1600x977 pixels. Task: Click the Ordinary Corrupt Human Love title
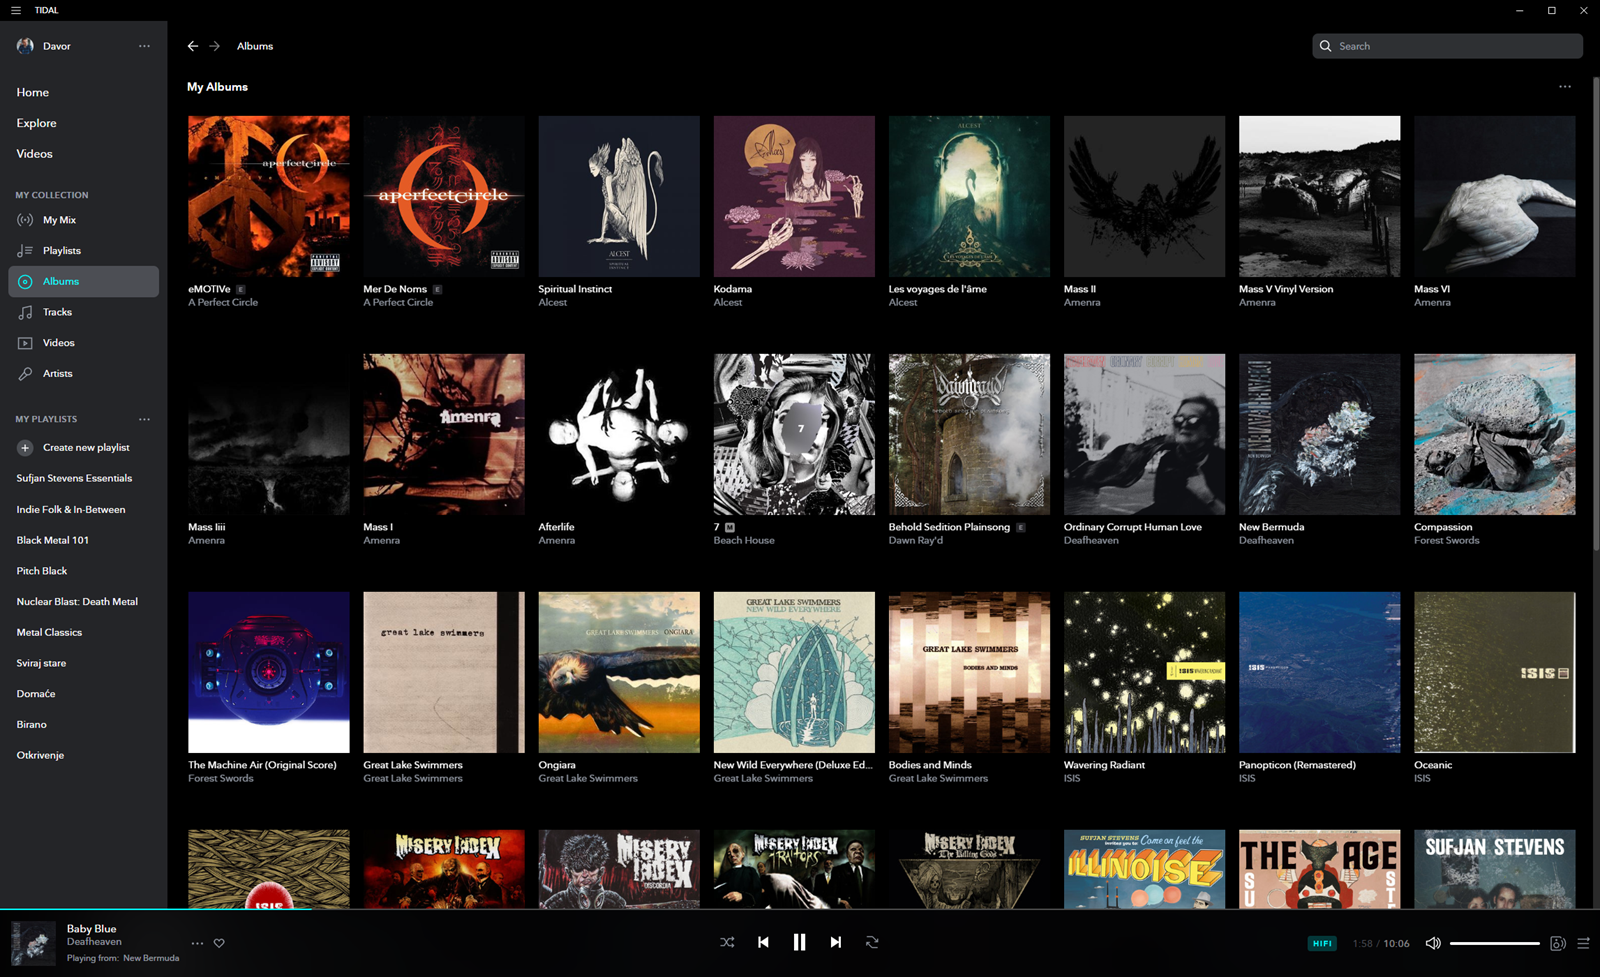[x=1133, y=527]
